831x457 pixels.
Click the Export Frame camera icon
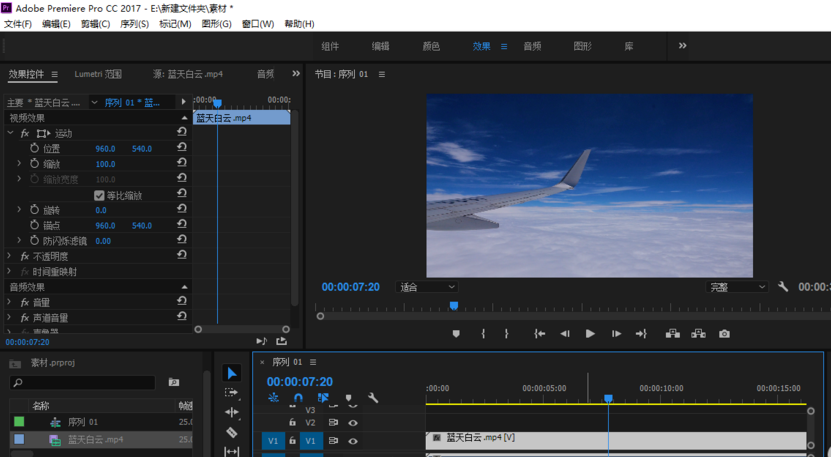(x=724, y=334)
